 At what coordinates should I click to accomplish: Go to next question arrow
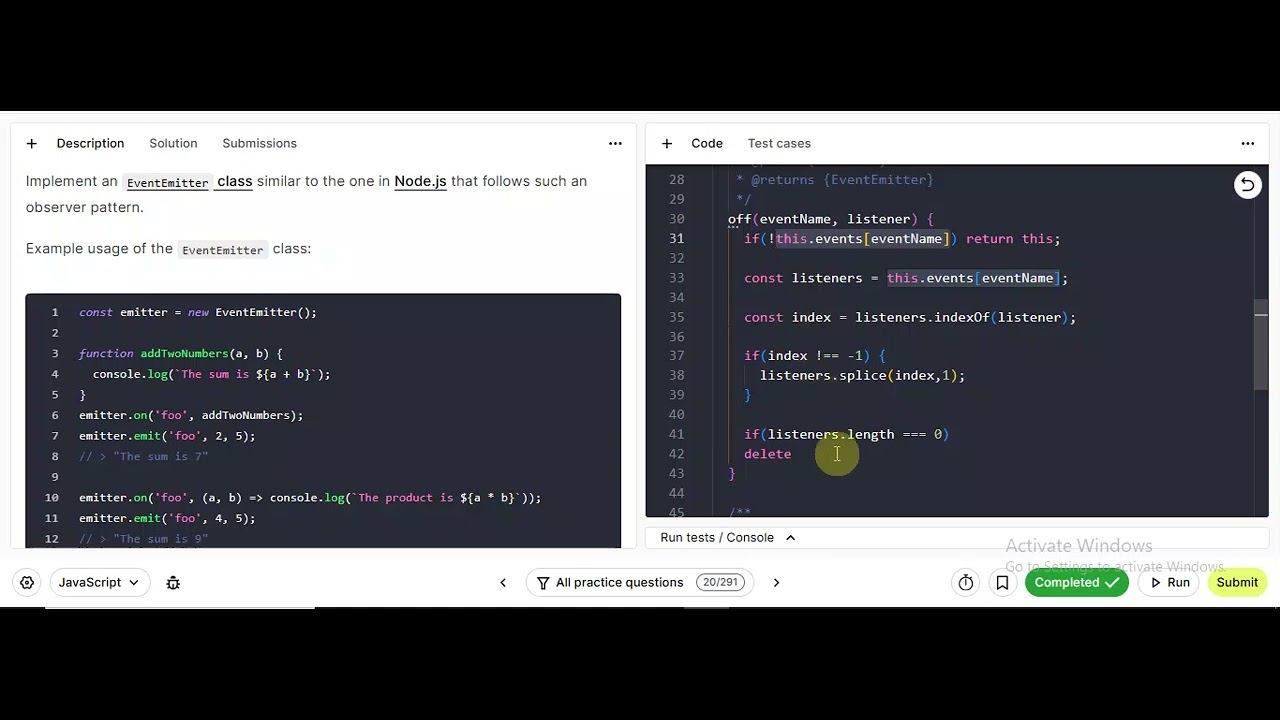(776, 582)
